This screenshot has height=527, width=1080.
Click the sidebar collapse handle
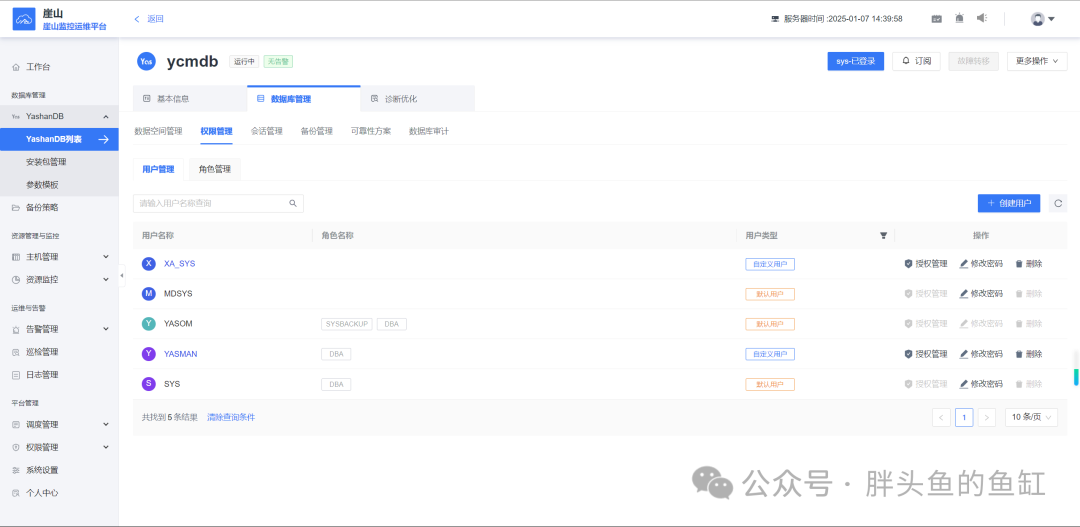(x=122, y=276)
